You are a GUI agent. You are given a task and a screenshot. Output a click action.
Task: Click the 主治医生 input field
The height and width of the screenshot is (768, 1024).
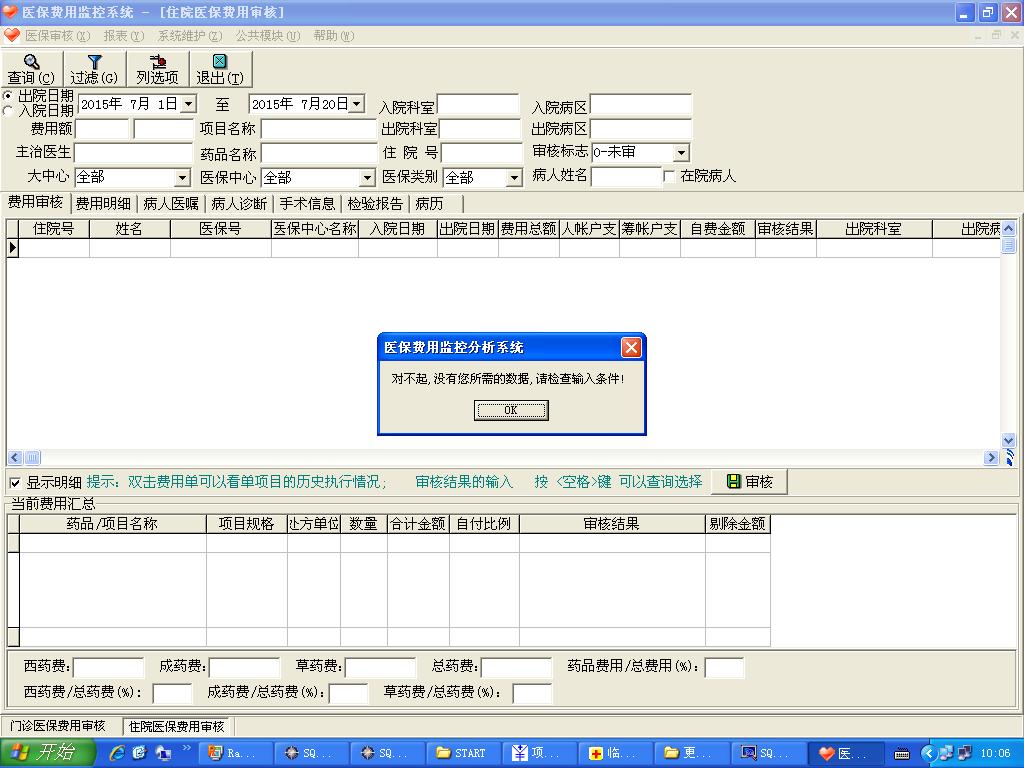[133, 153]
